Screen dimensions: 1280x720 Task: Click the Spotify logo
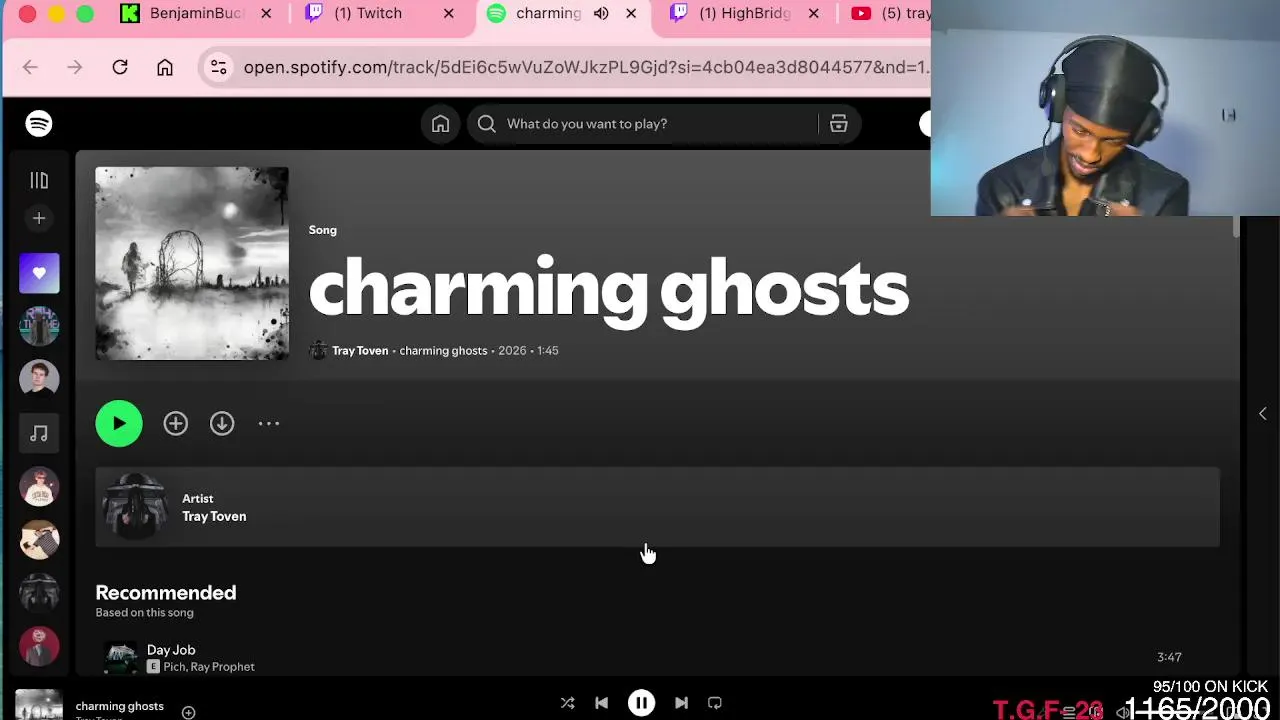[x=39, y=124]
